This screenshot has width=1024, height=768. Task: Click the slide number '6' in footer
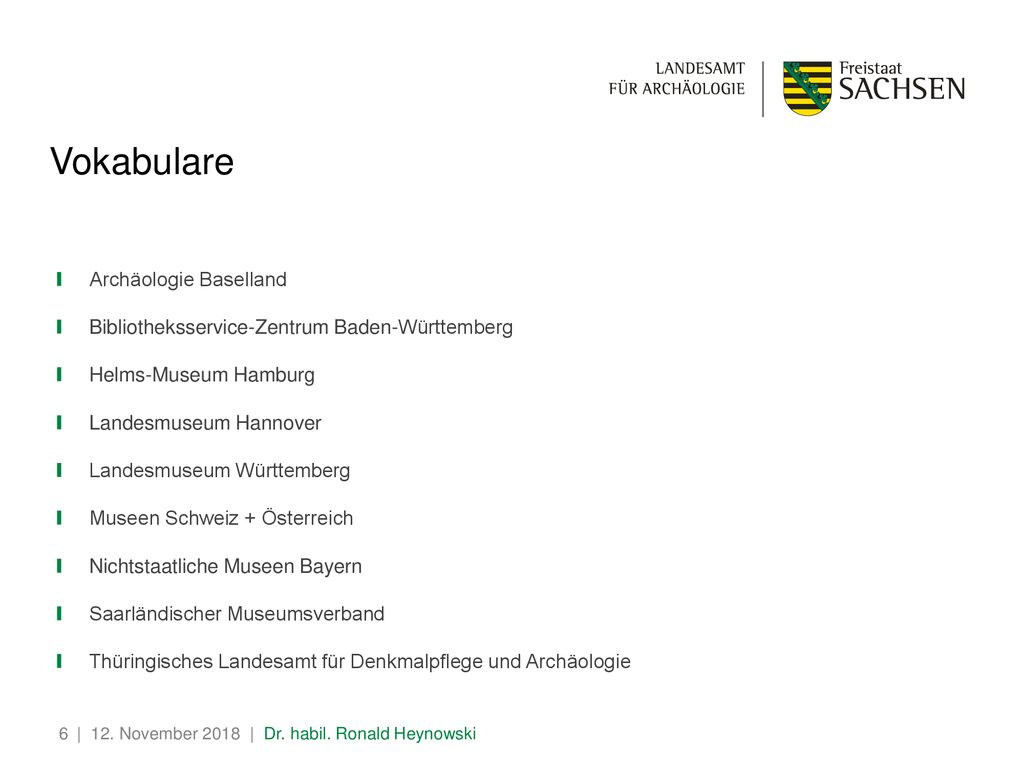[x=63, y=733]
